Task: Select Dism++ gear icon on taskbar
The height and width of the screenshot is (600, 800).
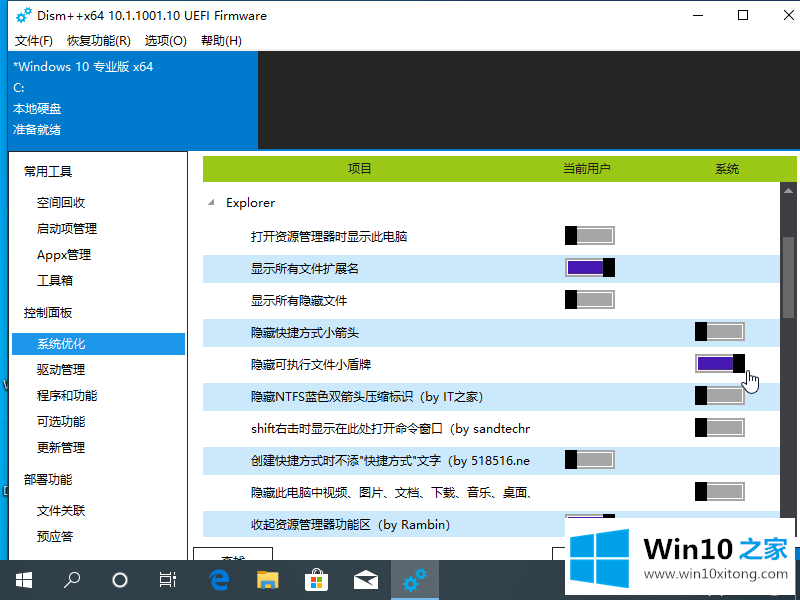Action: 415,580
